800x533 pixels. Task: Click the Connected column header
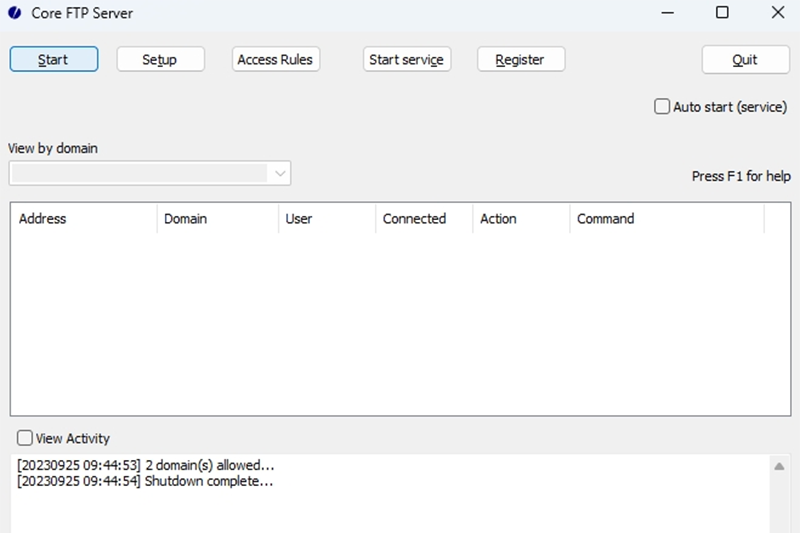coord(424,219)
